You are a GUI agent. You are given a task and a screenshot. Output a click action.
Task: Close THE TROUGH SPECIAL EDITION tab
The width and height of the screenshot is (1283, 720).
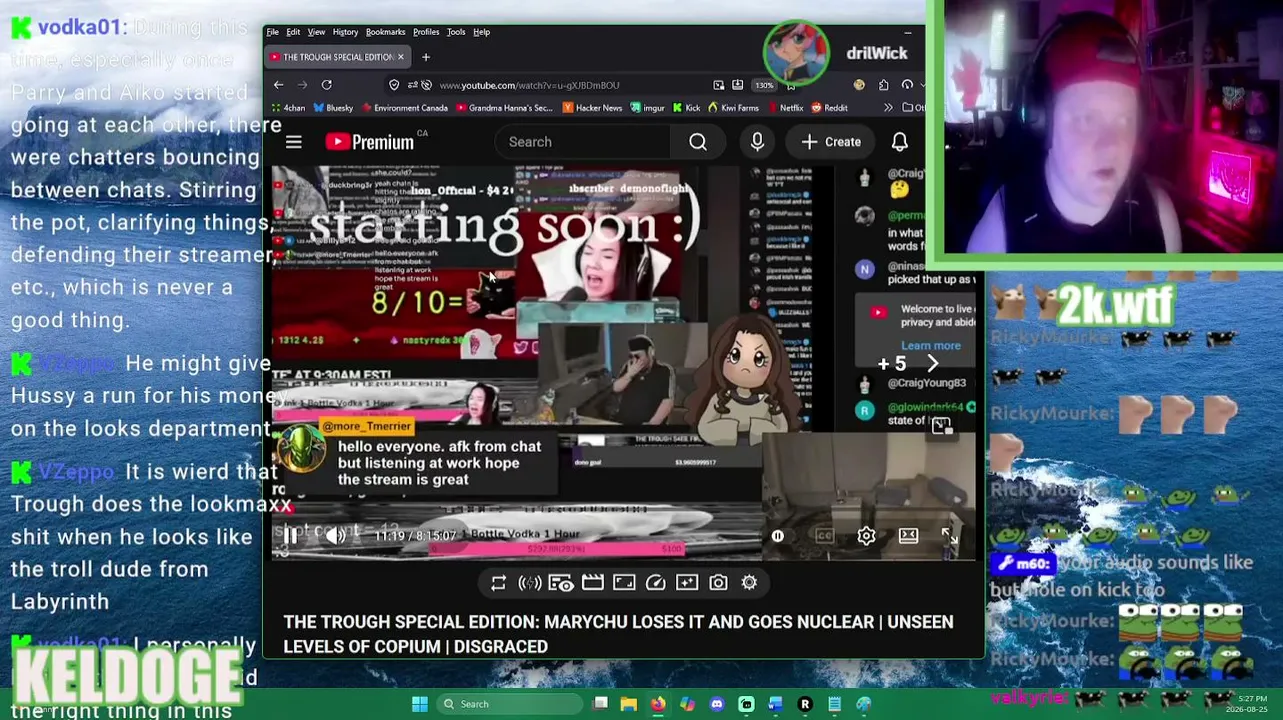400,57
